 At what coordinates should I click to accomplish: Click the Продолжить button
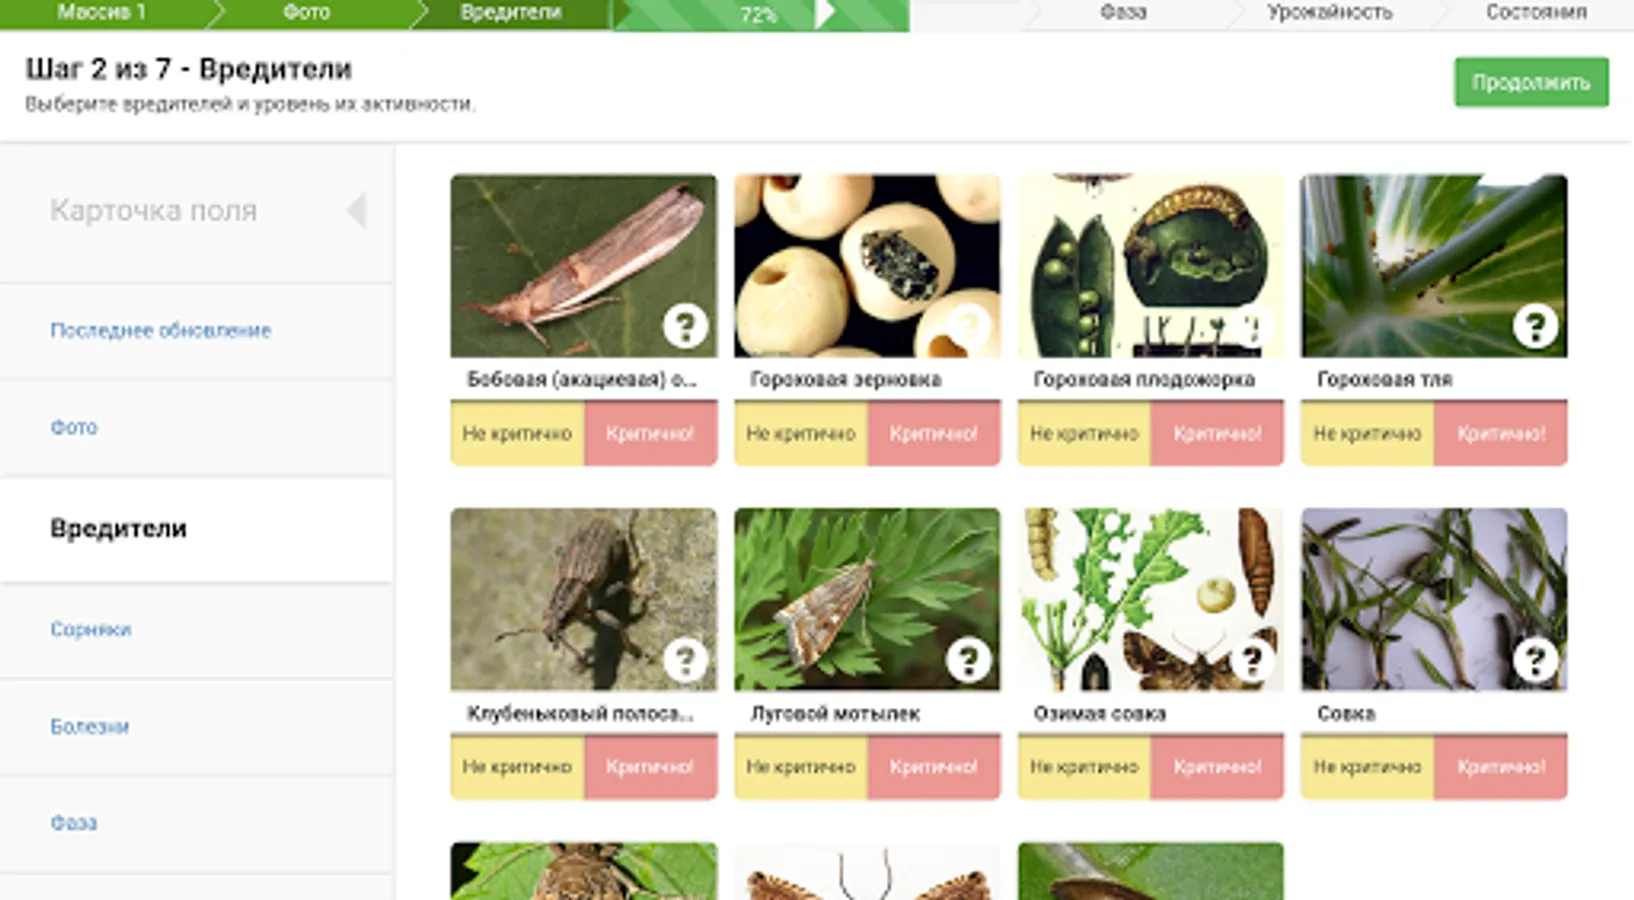(x=1531, y=82)
